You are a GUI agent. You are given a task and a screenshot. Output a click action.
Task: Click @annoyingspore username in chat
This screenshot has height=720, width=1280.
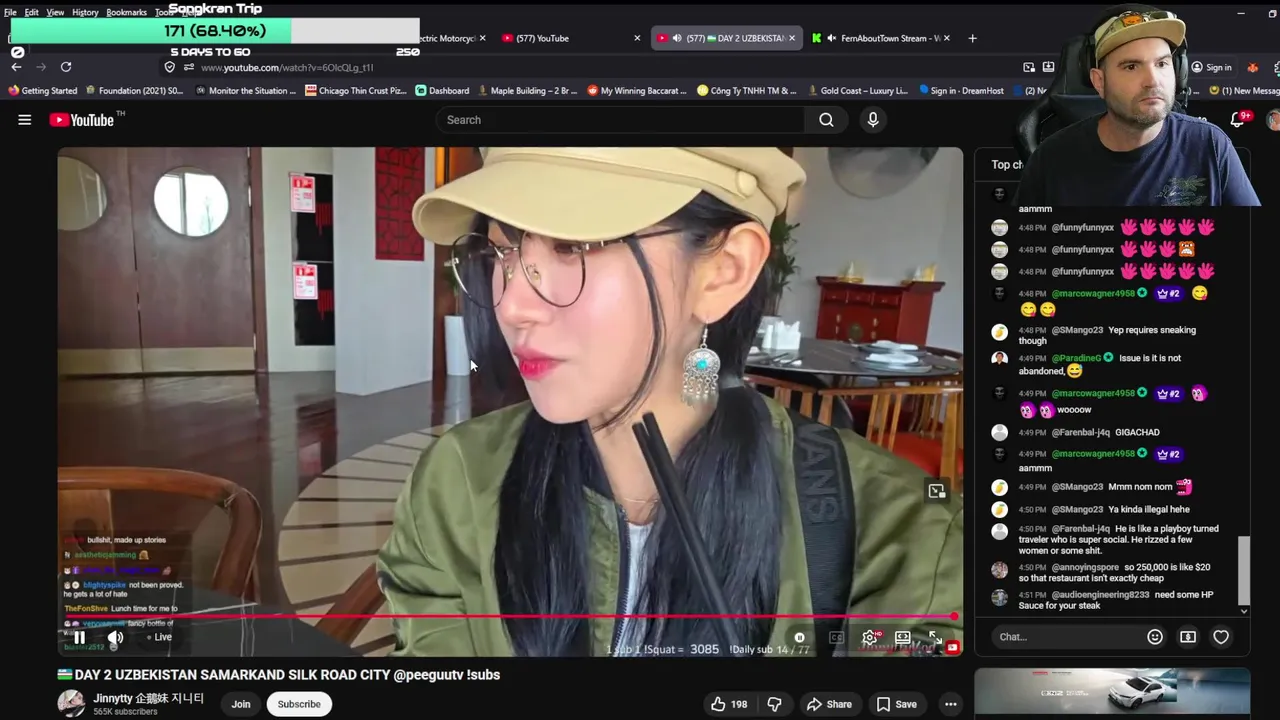coord(1085,567)
